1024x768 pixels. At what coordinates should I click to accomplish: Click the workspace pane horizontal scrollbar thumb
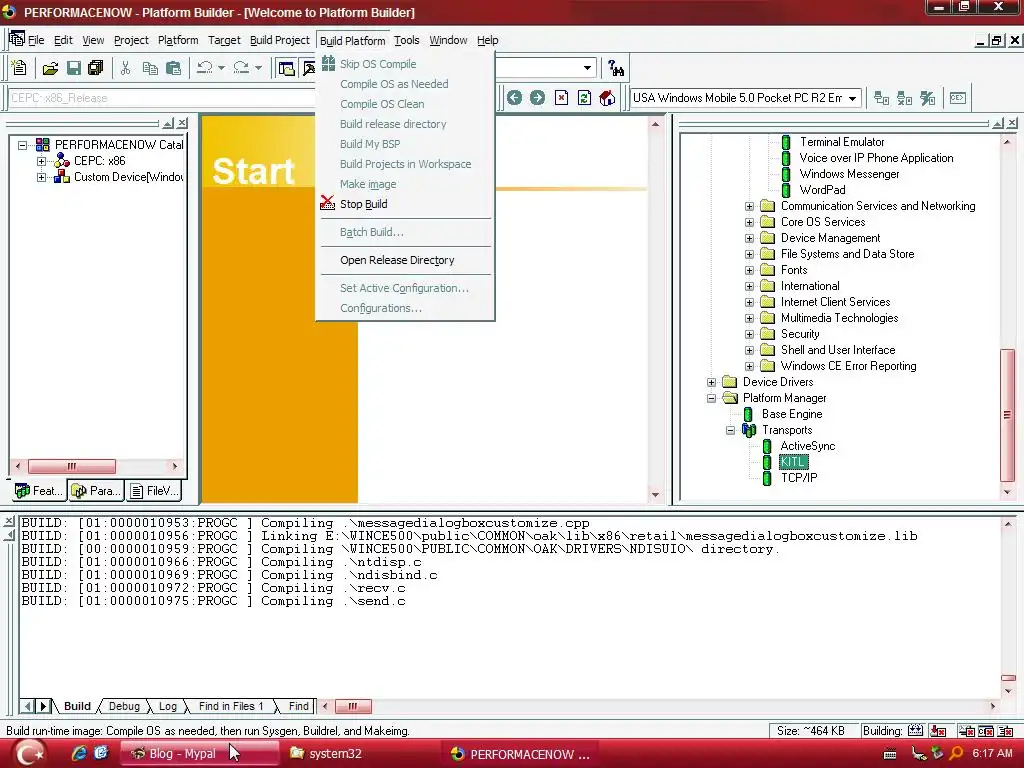pyautogui.click(x=72, y=466)
